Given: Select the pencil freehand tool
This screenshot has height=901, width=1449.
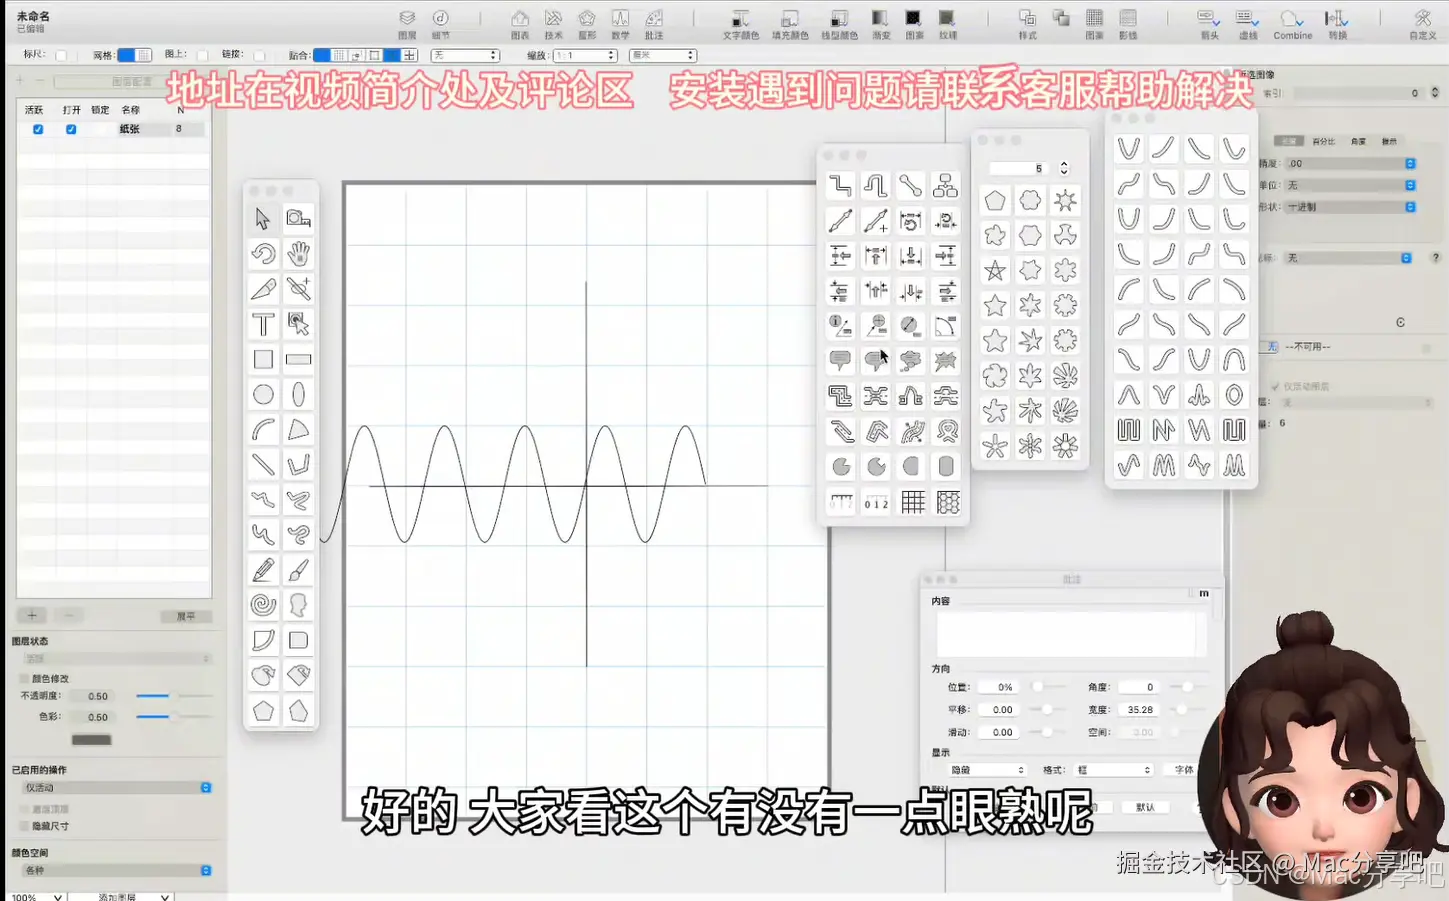Looking at the screenshot, I should tap(263, 570).
